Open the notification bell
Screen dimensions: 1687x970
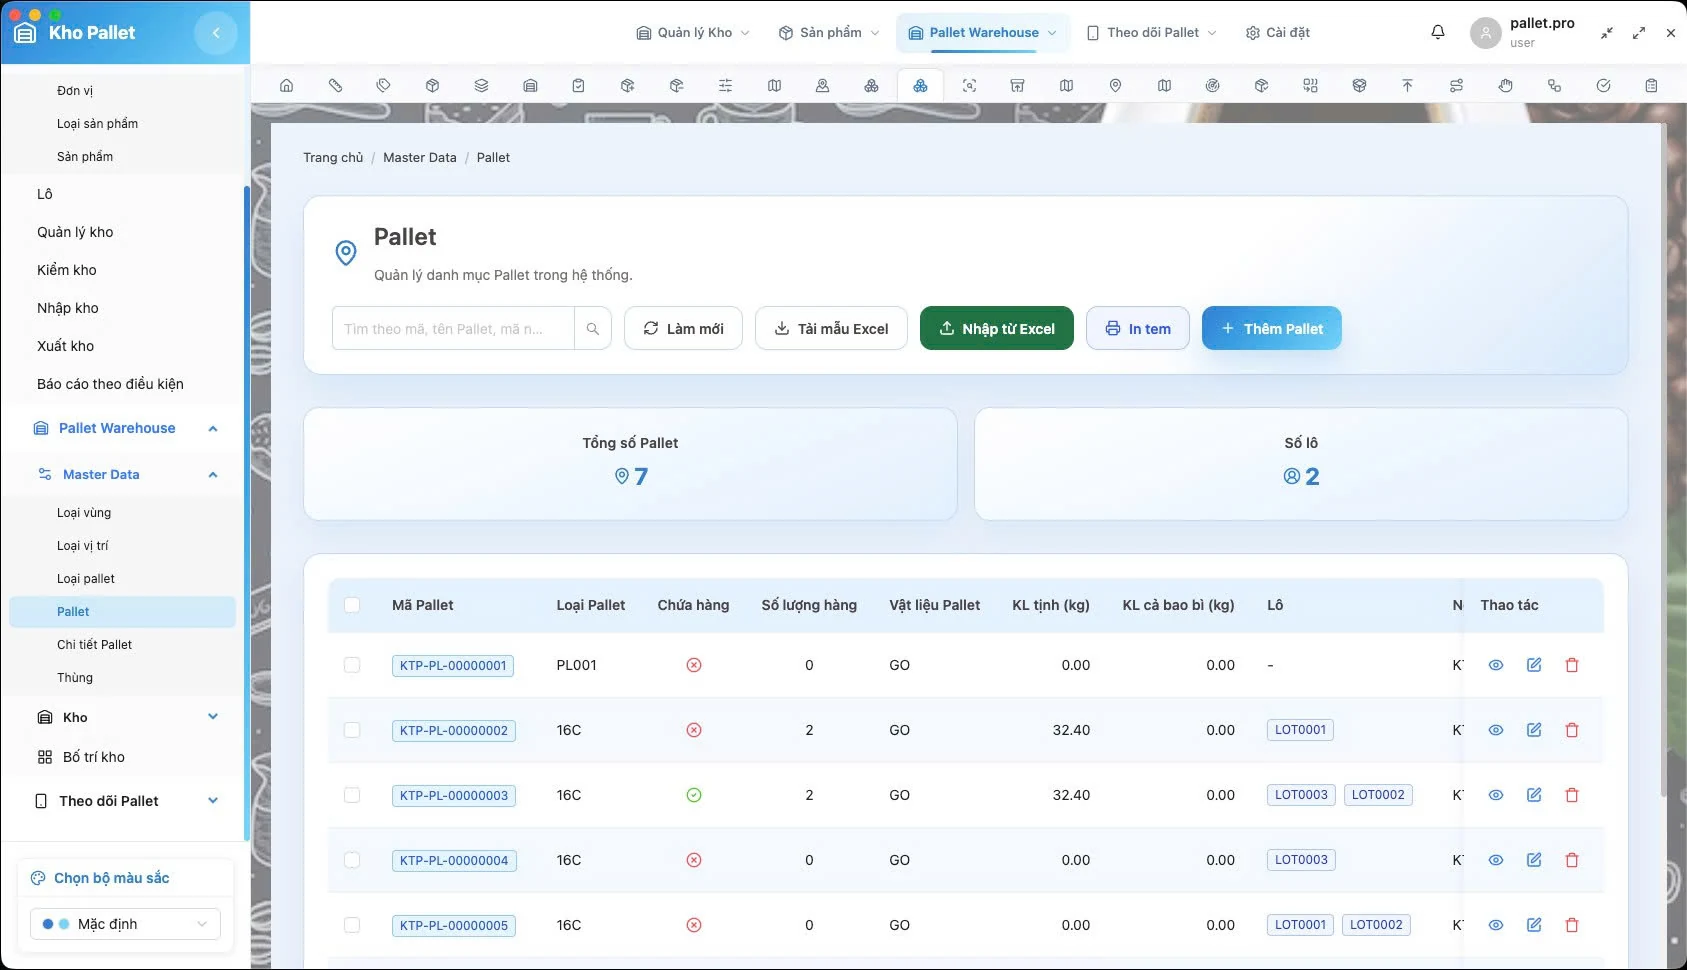click(1438, 32)
